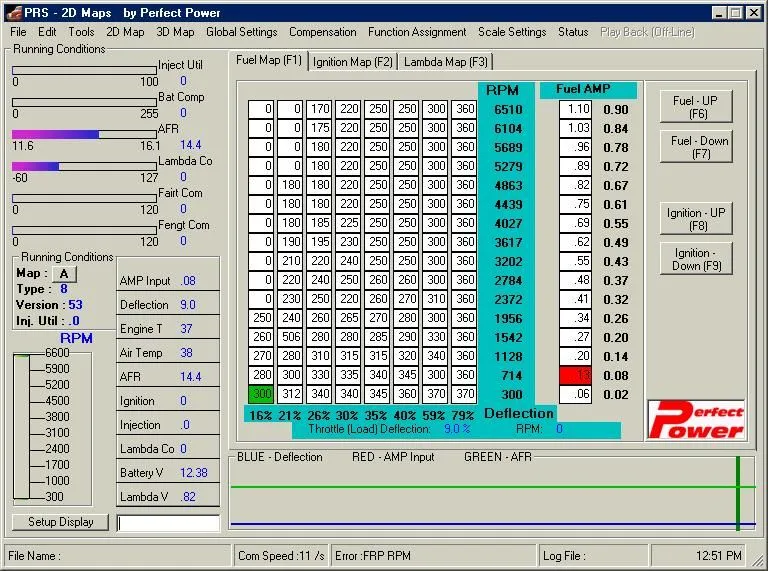Click the Bat Comp gauge bar
This screenshot has width=768, height=571.
coord(84,102)
